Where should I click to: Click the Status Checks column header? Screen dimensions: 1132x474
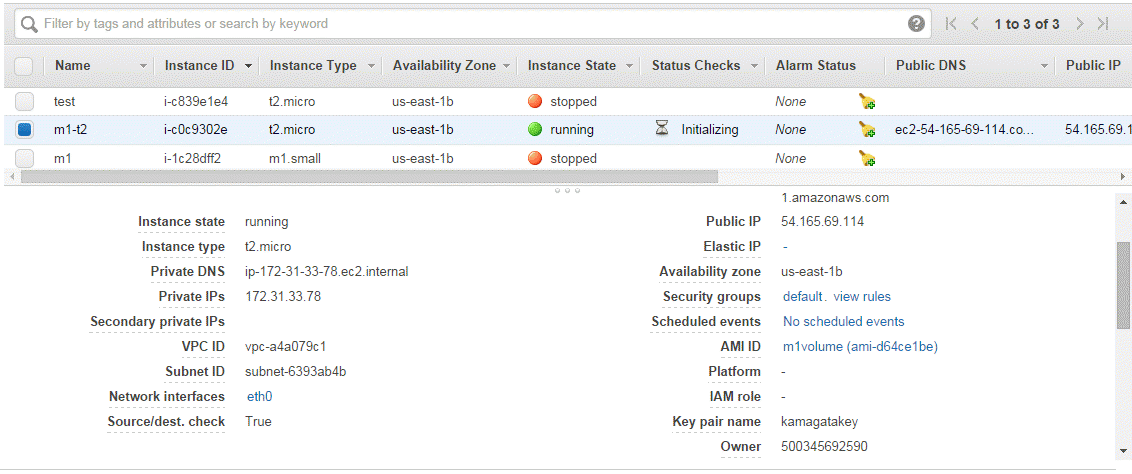click(696, 66)
